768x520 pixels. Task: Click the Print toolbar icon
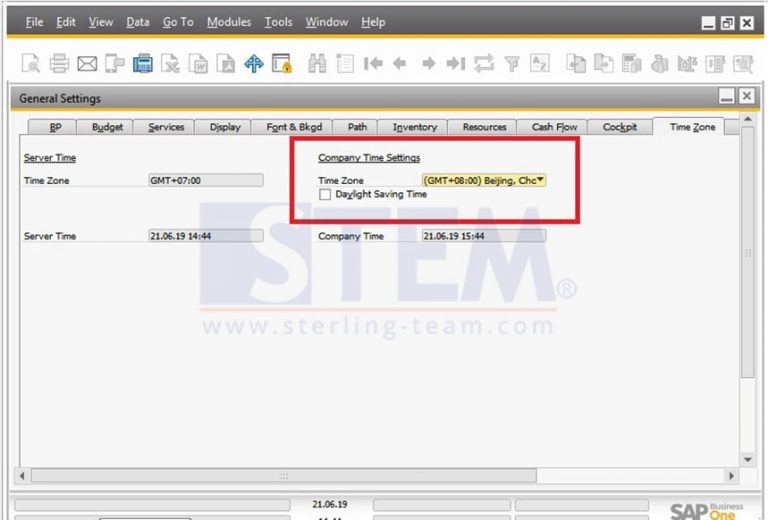pos(59,64)
